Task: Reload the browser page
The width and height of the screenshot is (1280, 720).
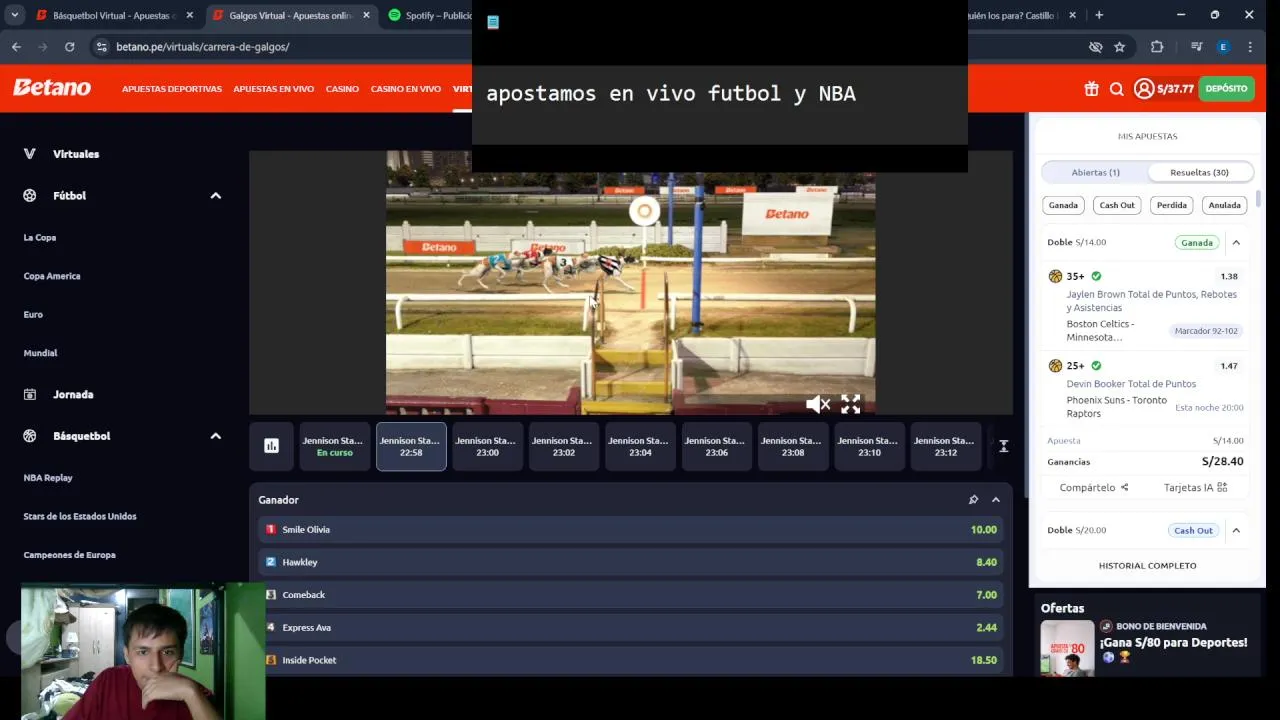Action: [69, 47]
